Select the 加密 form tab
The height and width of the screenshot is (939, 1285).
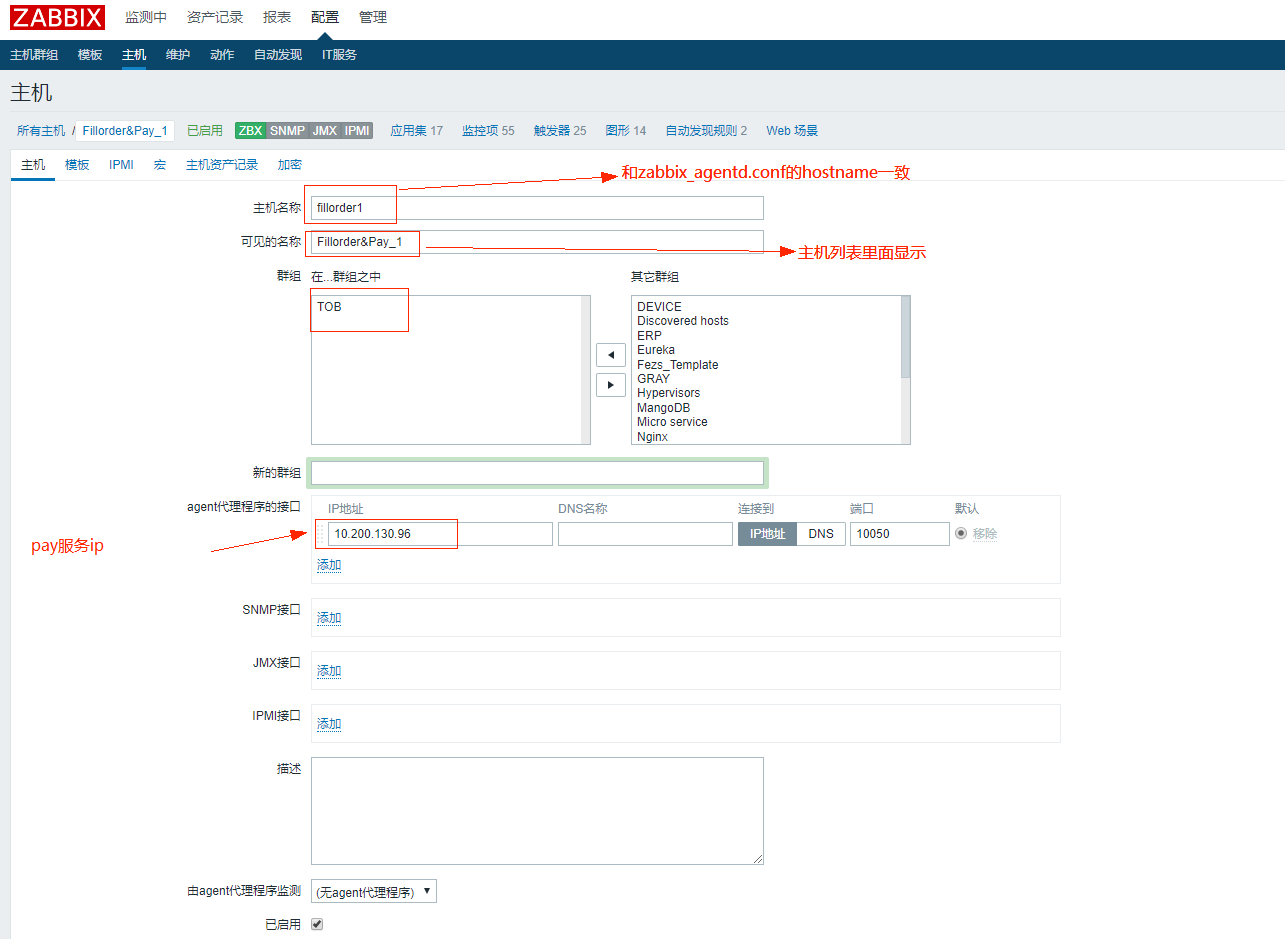[x=290, y=165]
